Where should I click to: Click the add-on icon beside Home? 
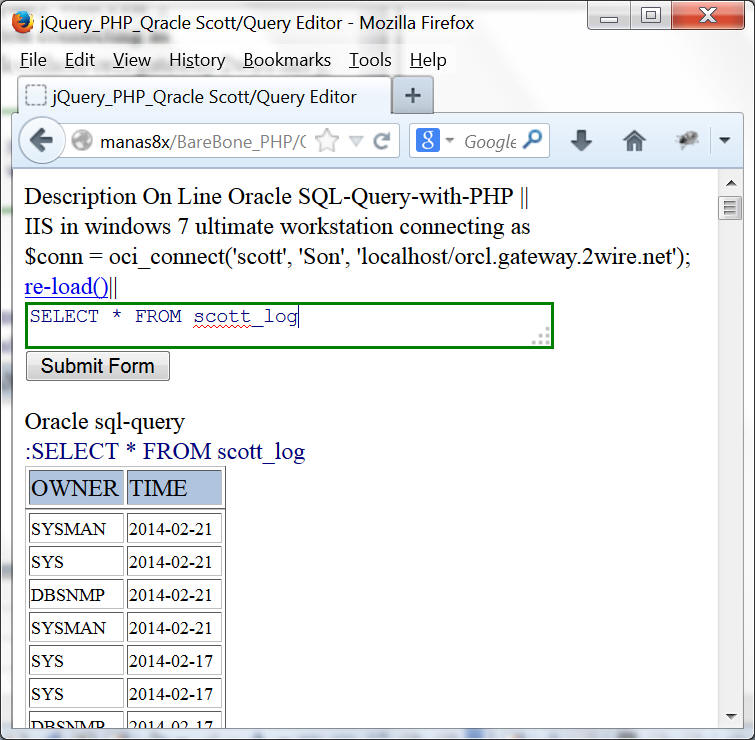pyautogui.click(x=687, y=140)
